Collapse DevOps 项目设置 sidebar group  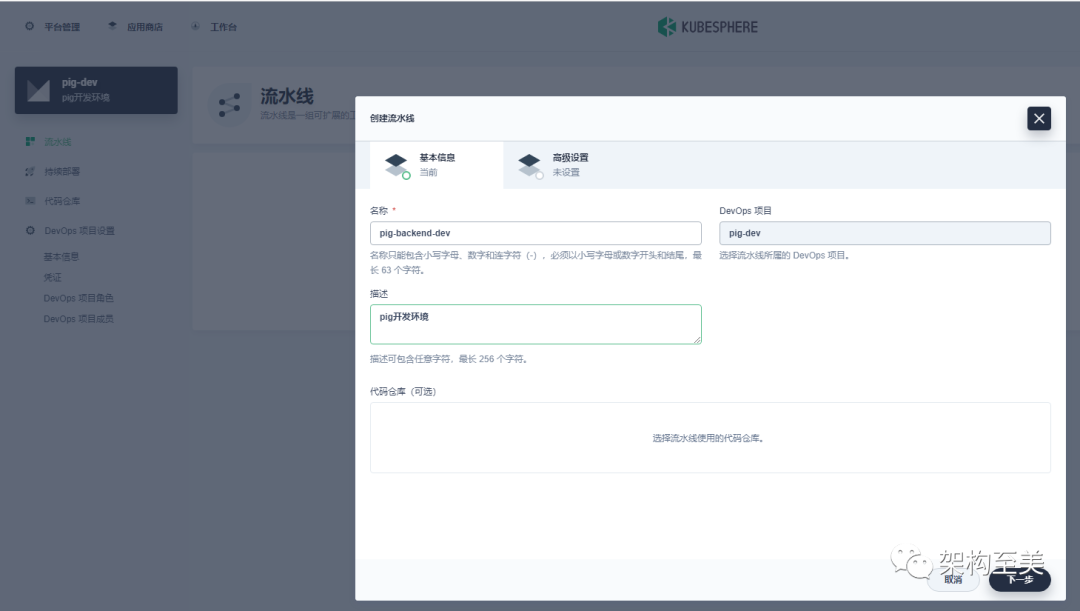point(79,231)
